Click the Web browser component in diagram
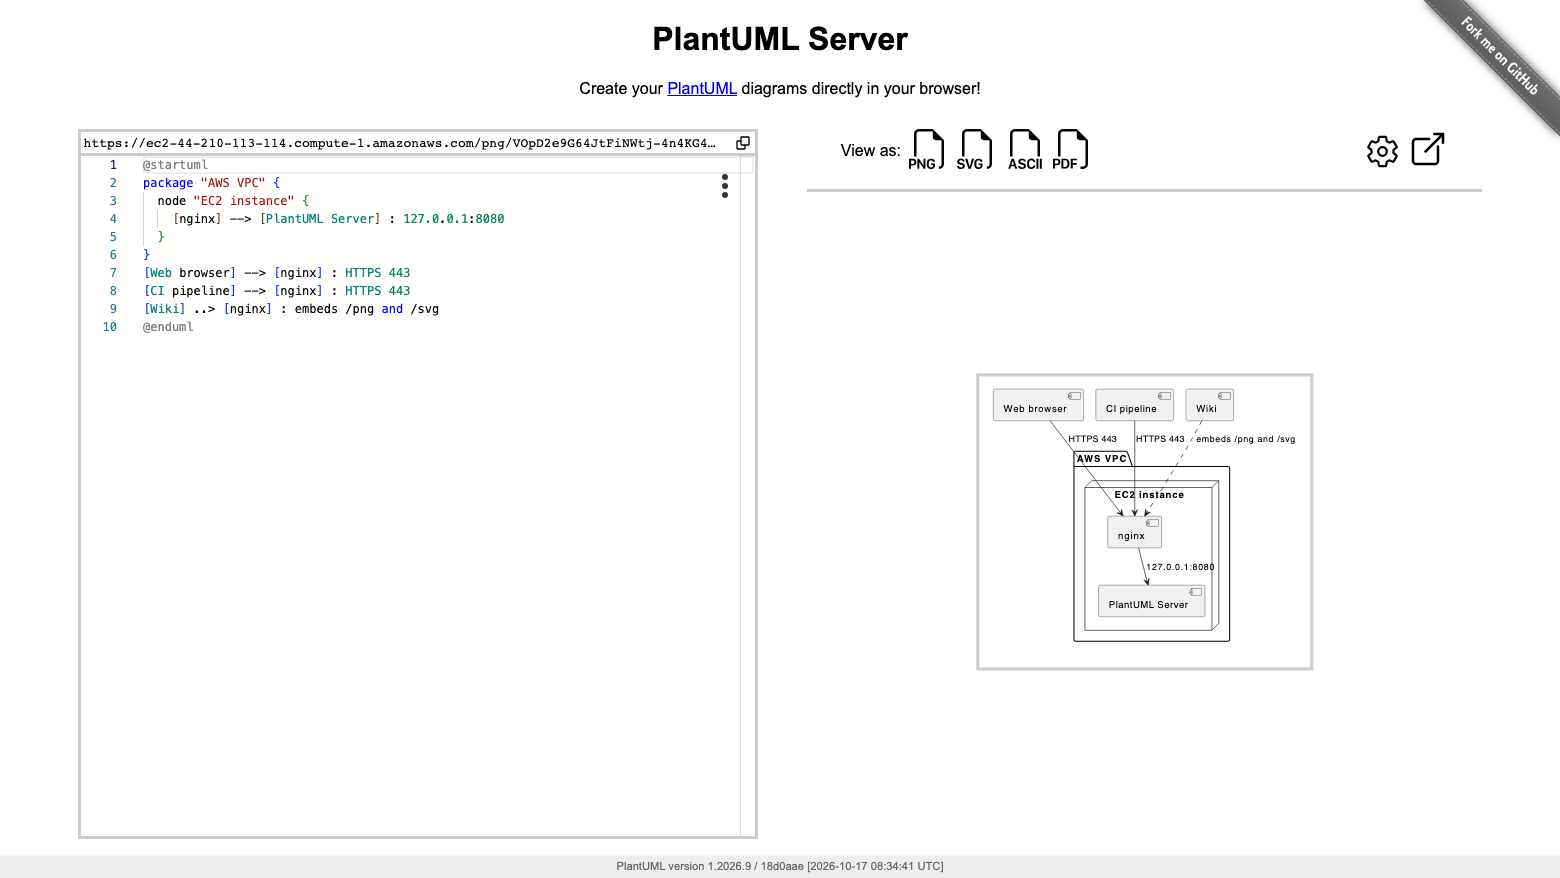The height and width of the screenshot is (878, 1560). 1039,405
